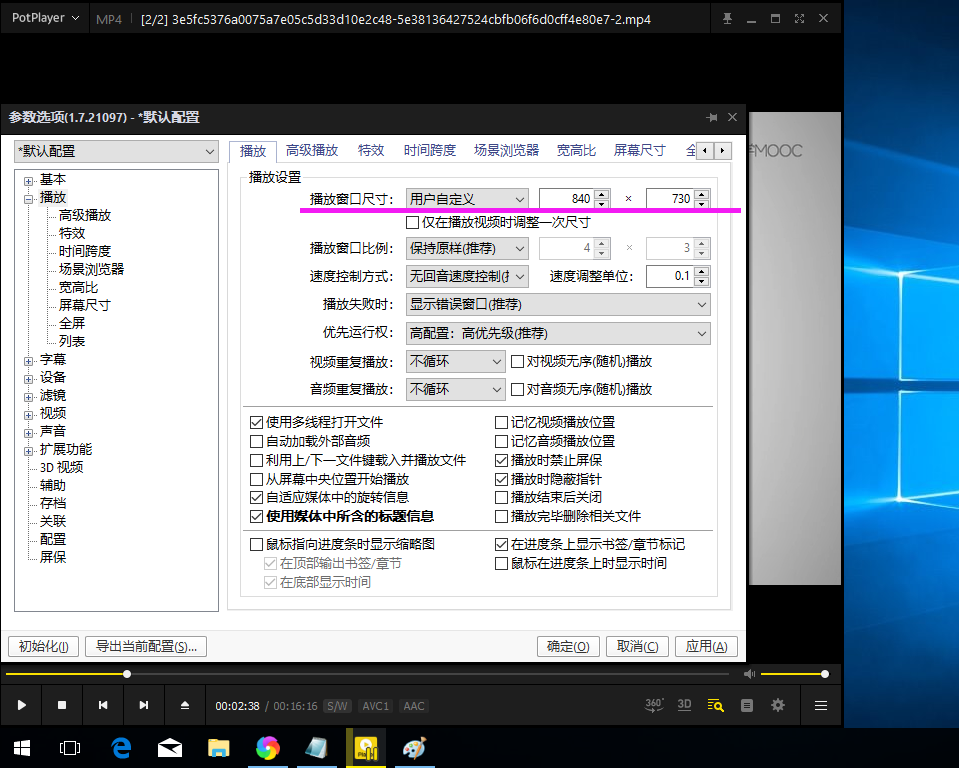
Task: Click the control panel settings gear icon
Action: (x=777, y=705)
